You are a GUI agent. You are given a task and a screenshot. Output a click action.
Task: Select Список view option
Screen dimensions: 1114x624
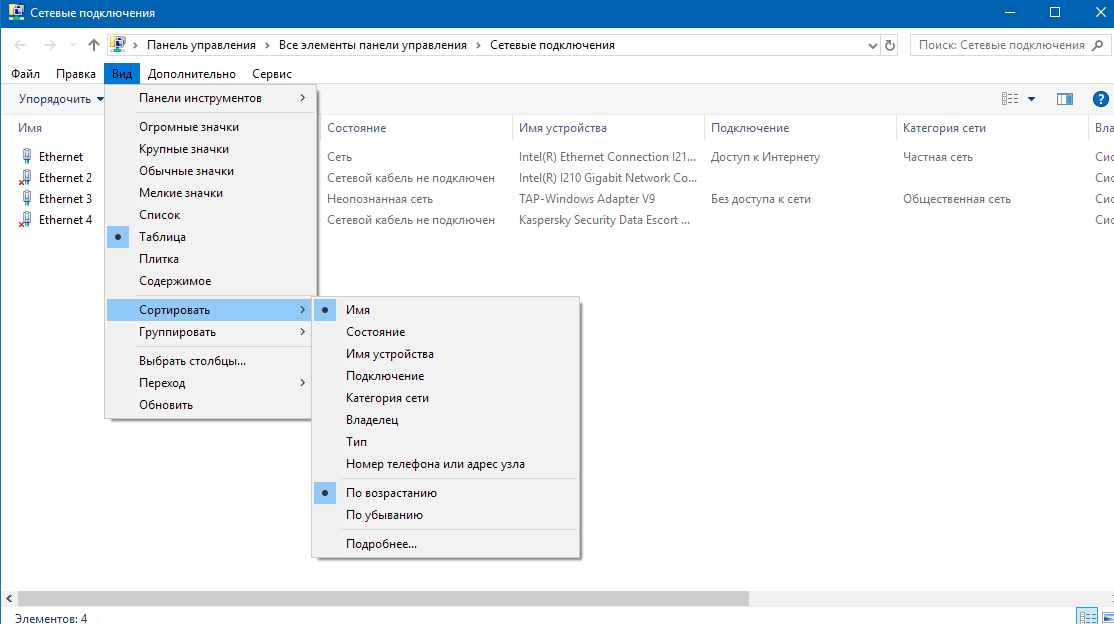click(x=160, y=215)
